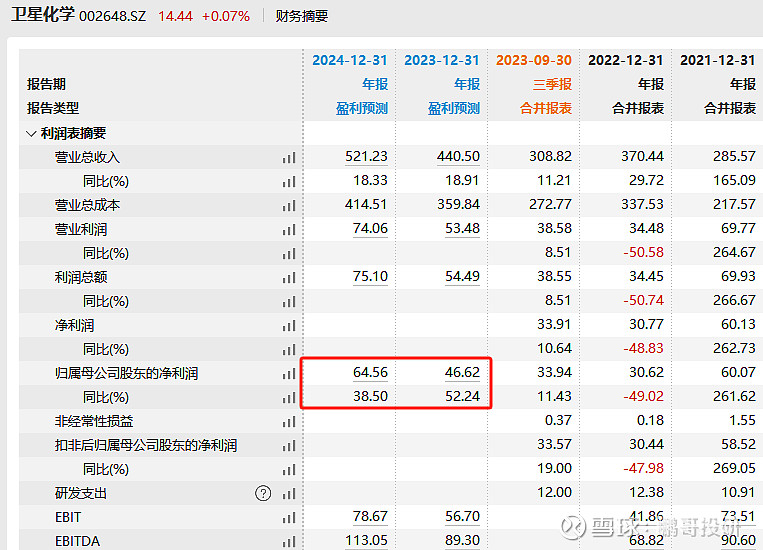Screen dimensions: 763x550
Task: Click forecast operating profit 53.48
Action: click(x=462, y=229)
